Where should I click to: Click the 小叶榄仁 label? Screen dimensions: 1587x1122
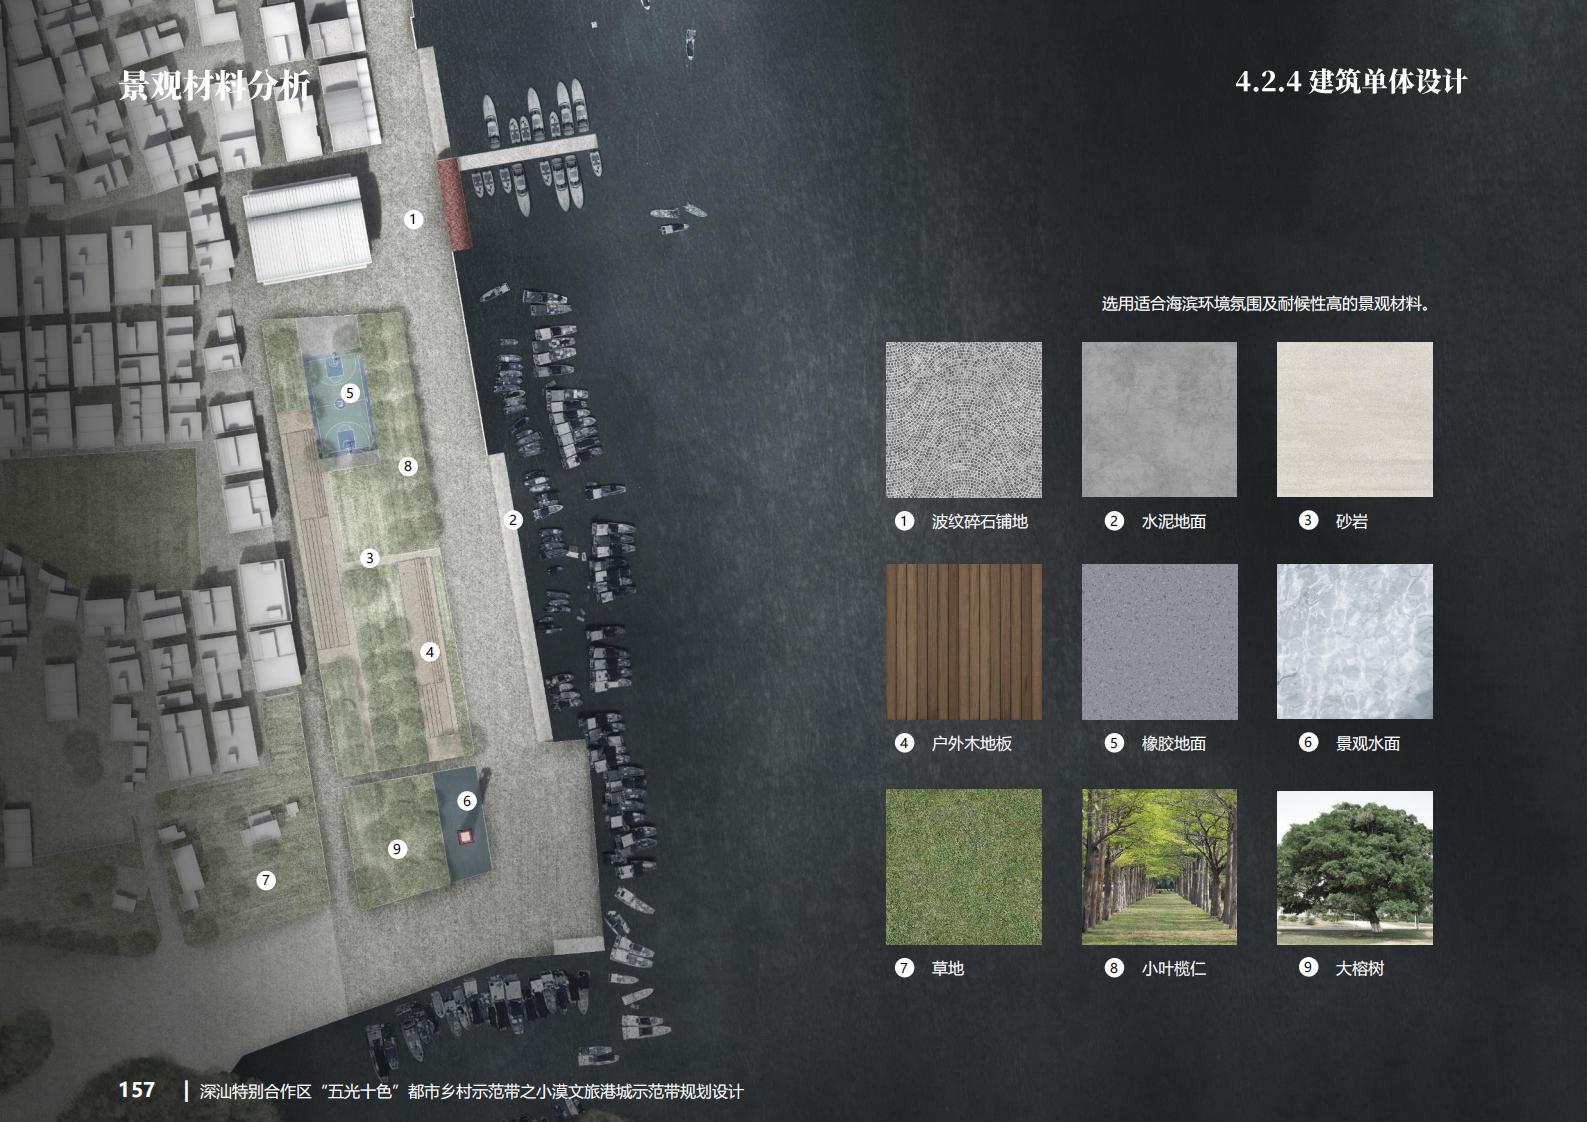tap(1174, 969)
